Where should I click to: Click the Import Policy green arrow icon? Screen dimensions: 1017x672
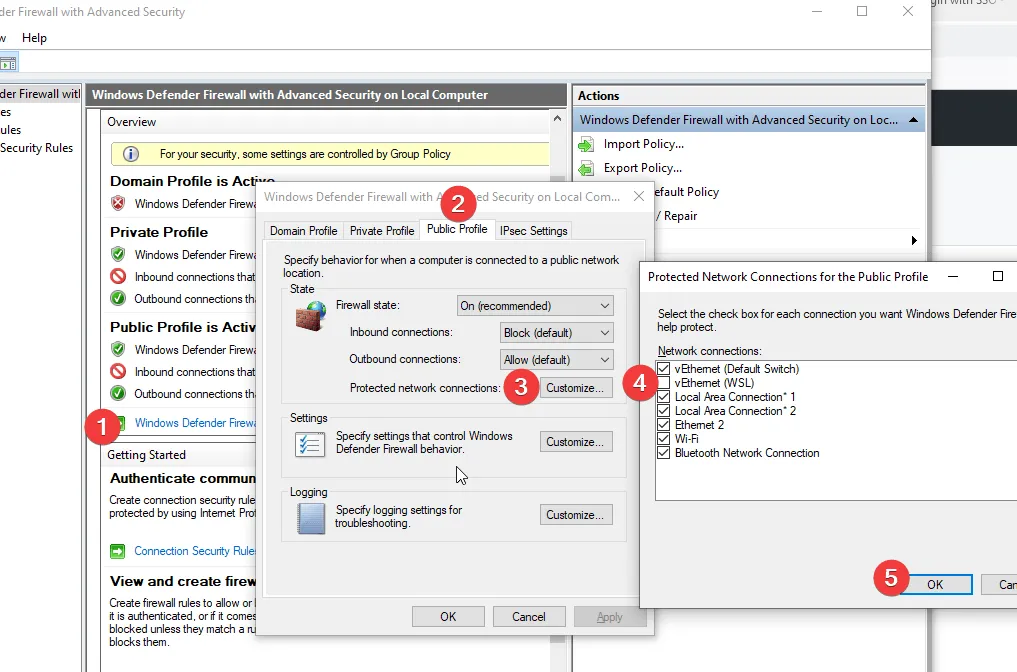pyautogui.click(x=586, y=145)
